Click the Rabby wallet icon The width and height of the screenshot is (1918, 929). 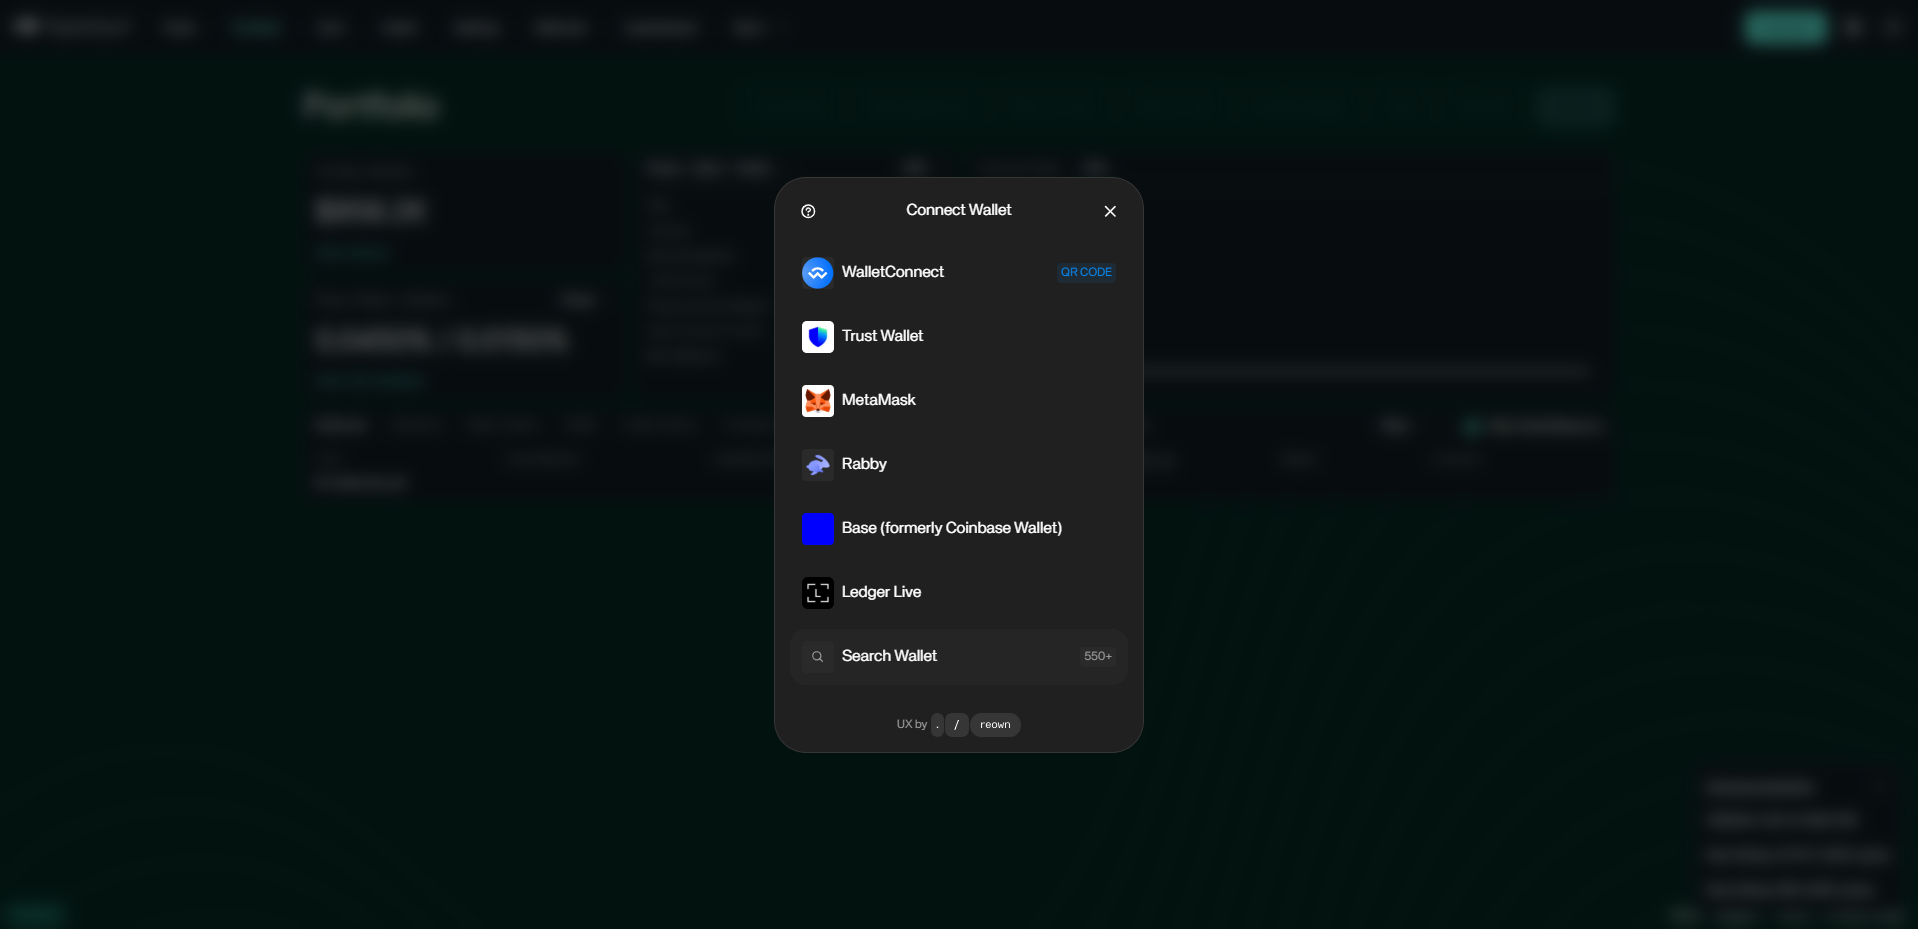pos(818,465)
